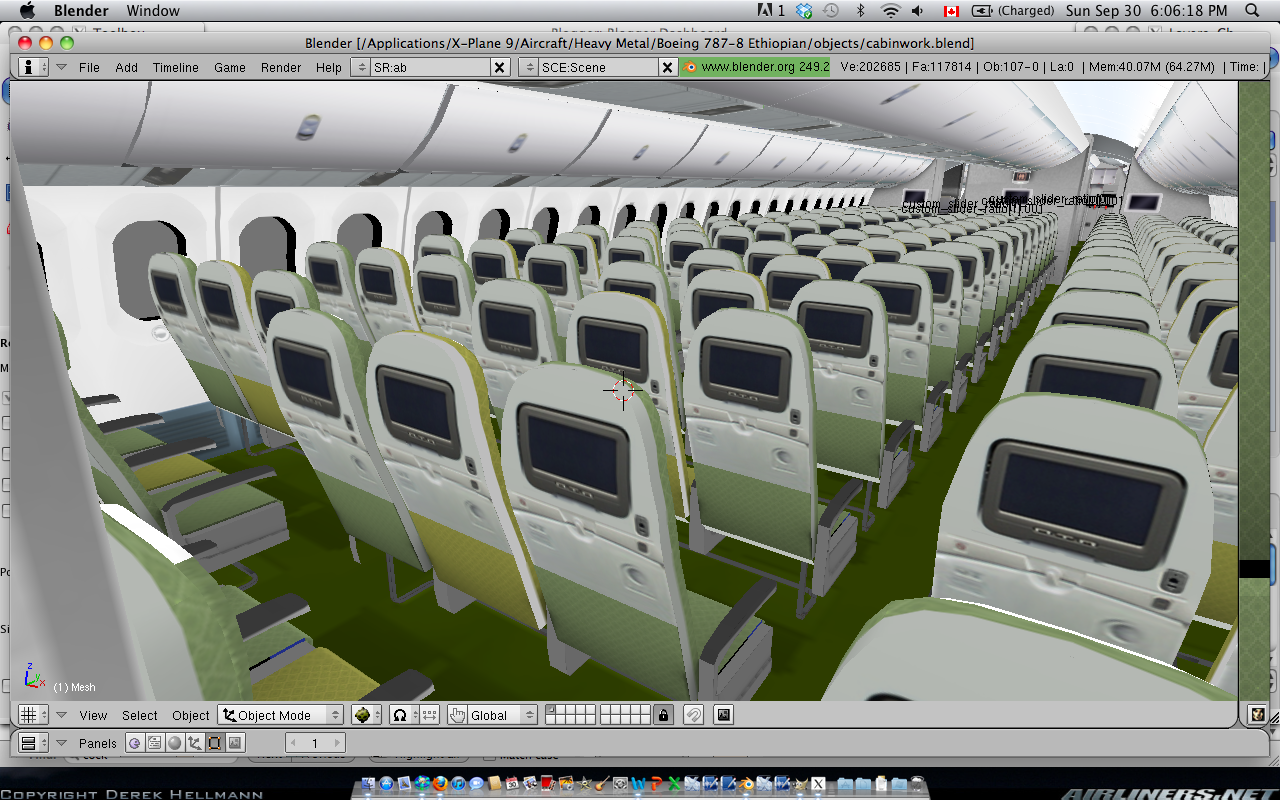Open the Blender application menu
This screenshot has height=800, width=1280.
(81, 10)
